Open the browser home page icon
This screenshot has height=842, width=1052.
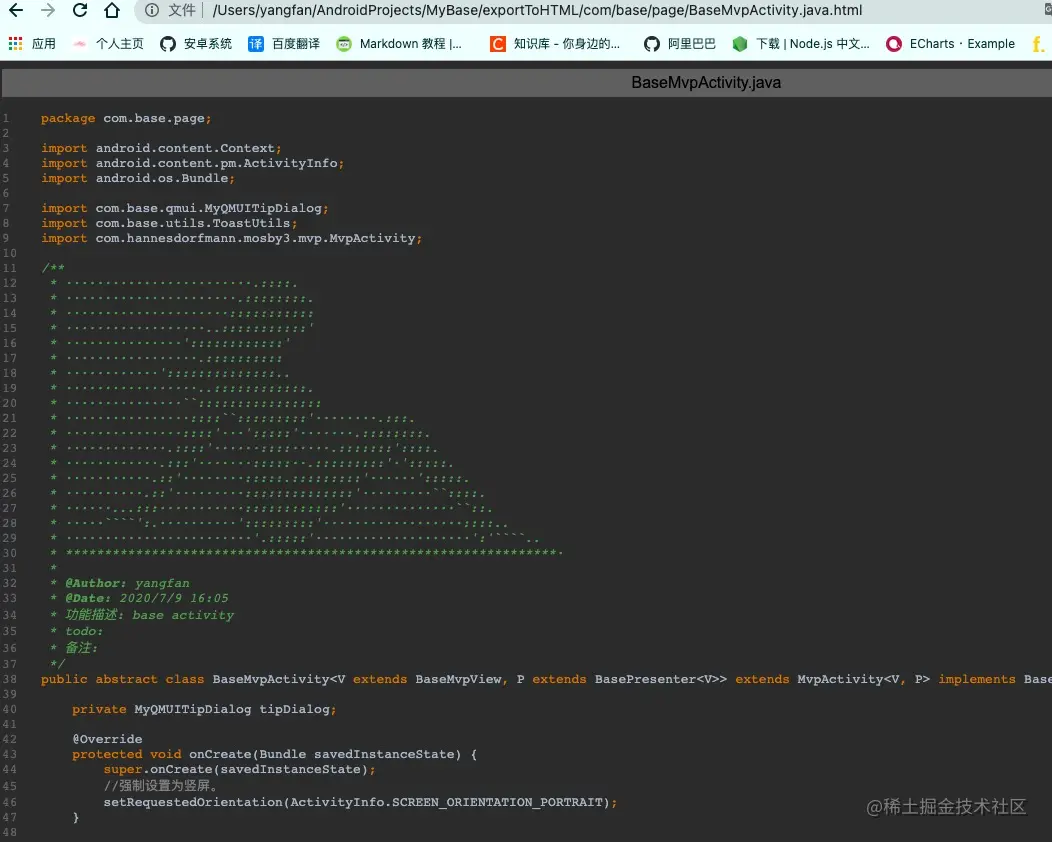tap(112, 10)
